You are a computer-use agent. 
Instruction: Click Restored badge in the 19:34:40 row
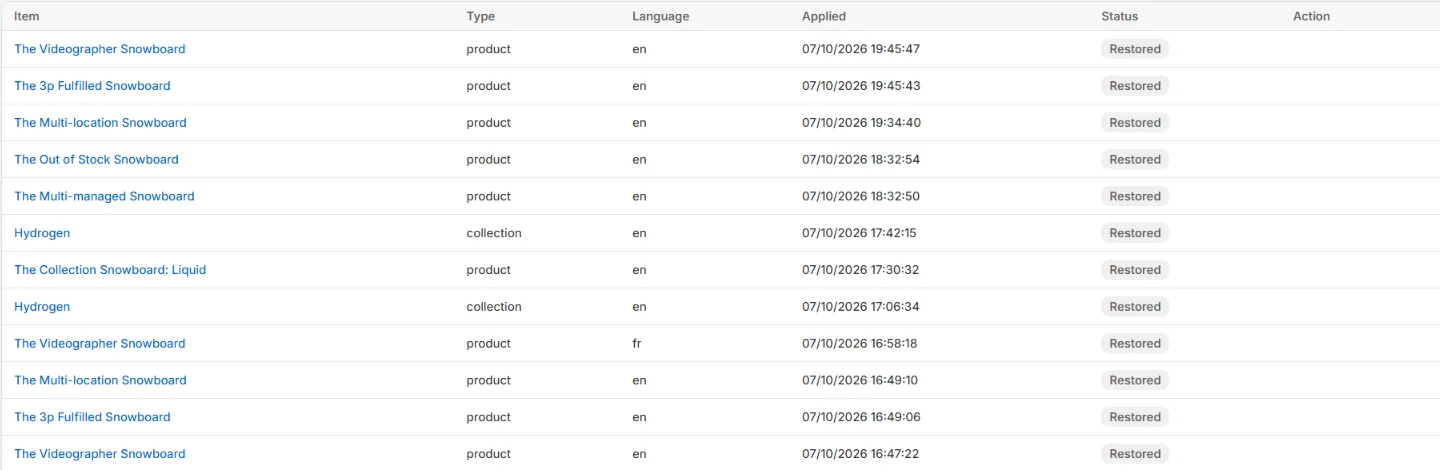1135,123
